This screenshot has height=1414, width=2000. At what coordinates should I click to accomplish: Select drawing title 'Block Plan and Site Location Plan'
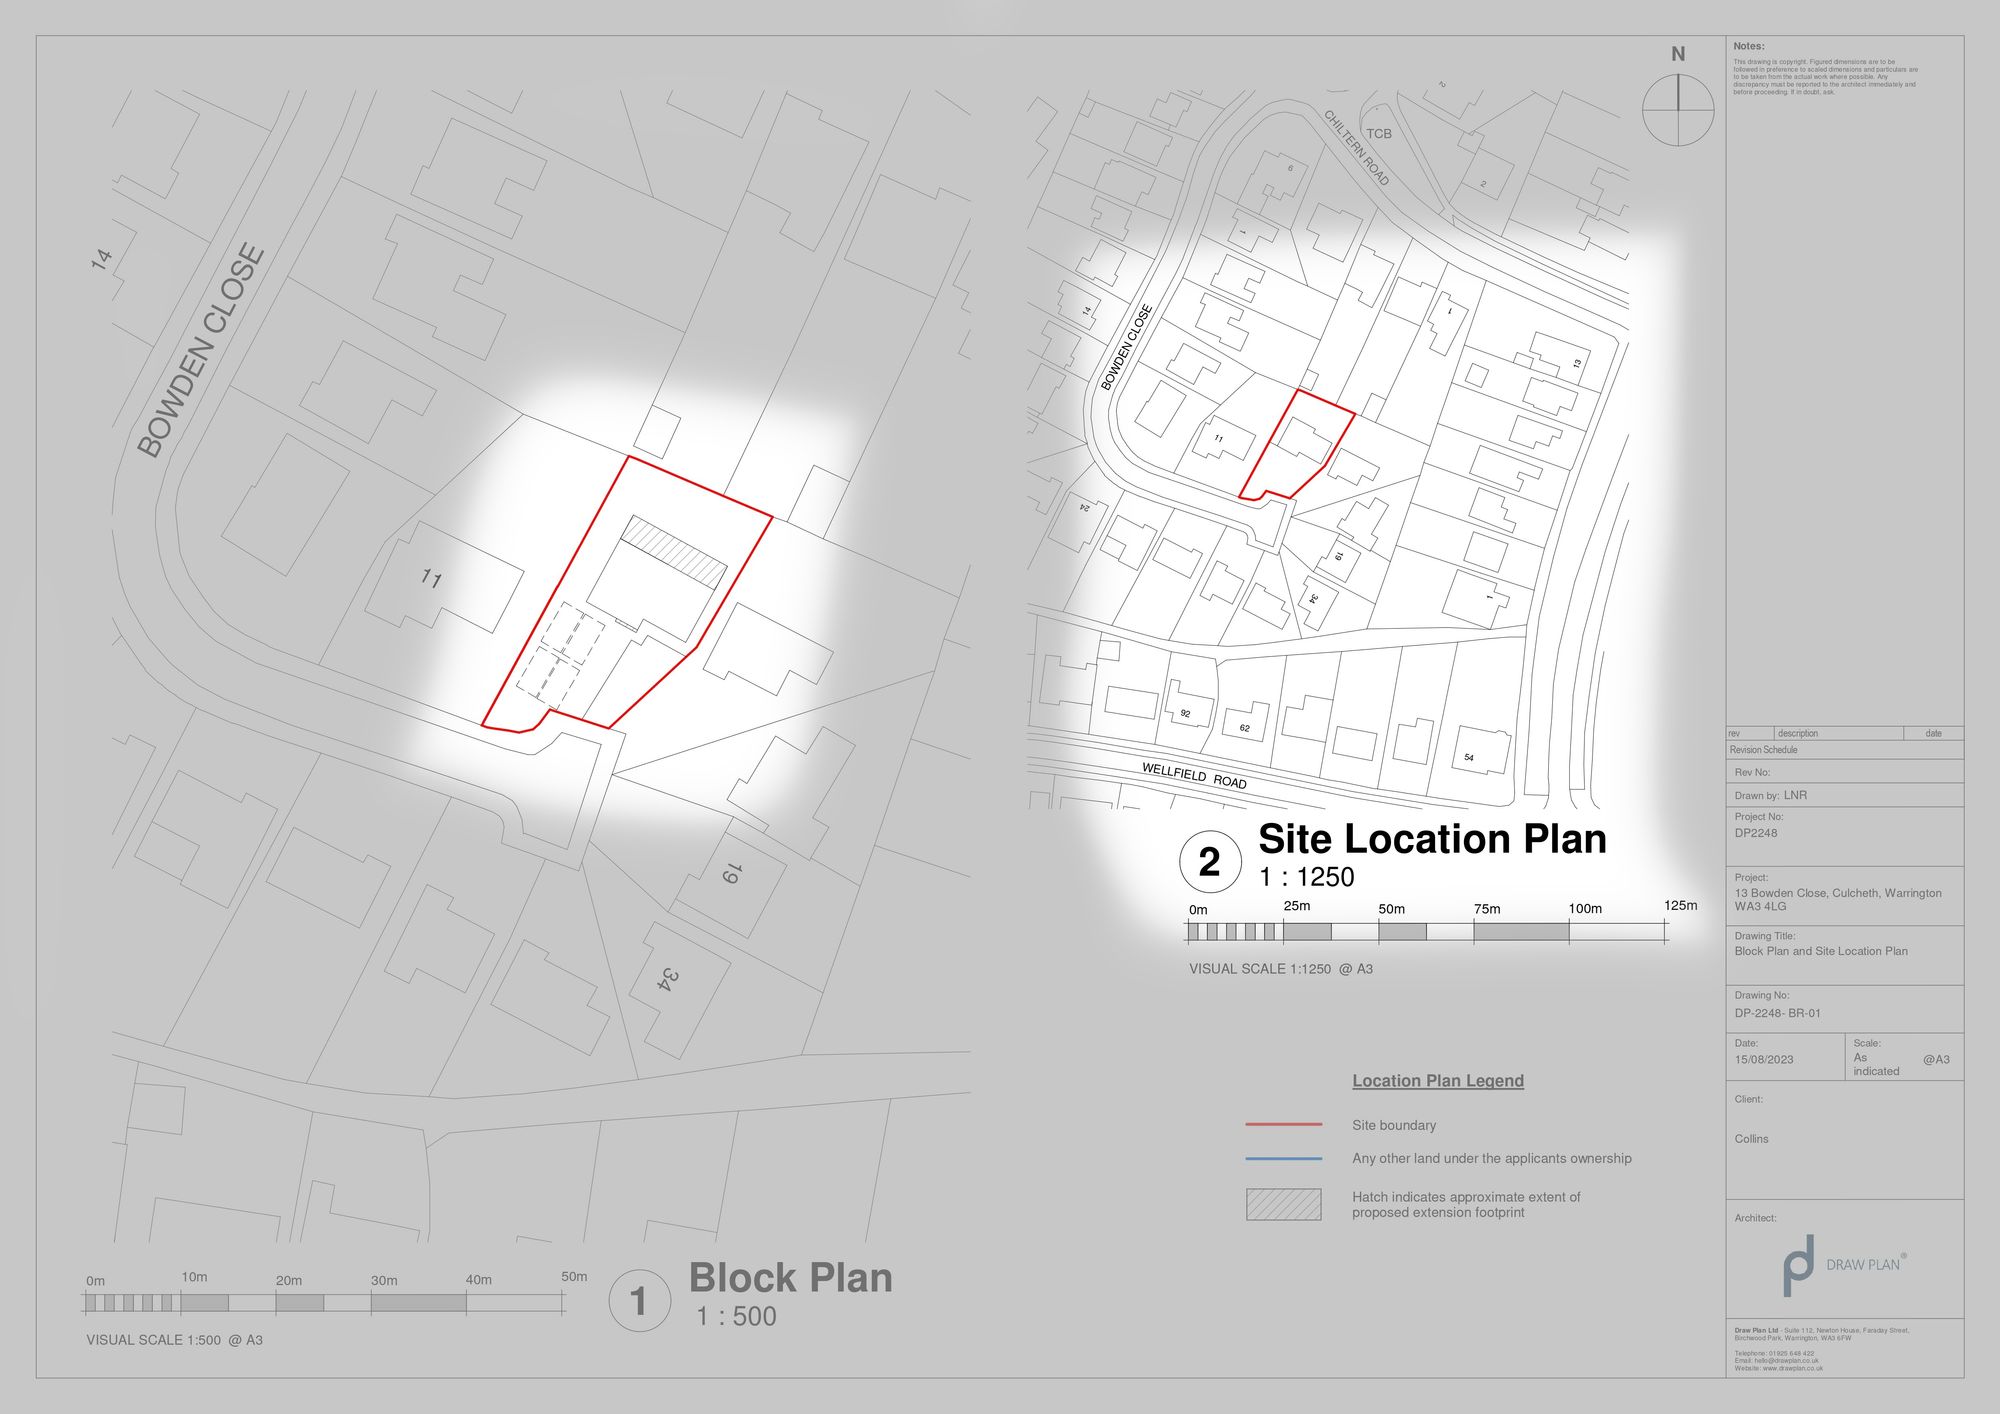(x=1821, y=952)
